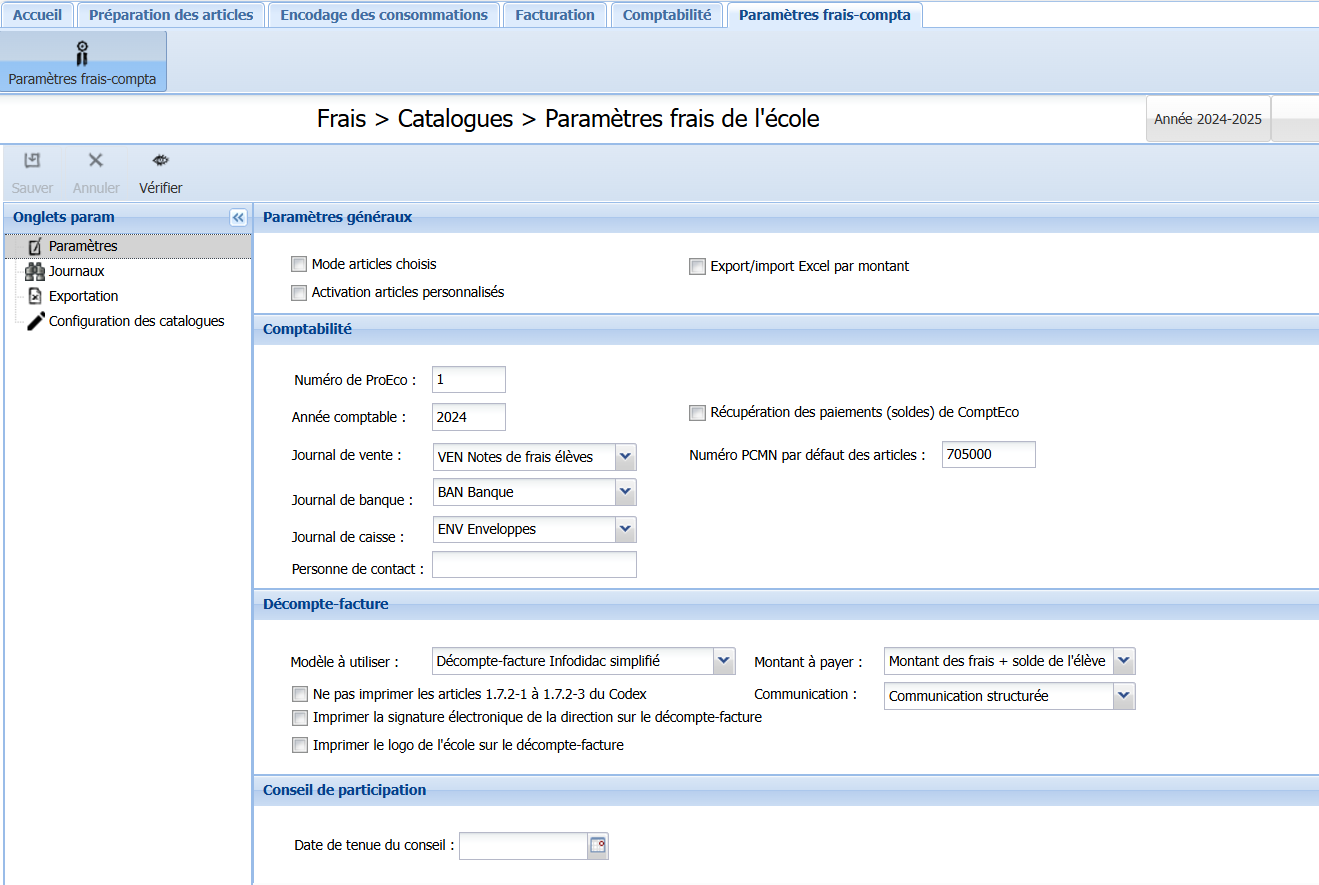
Task: Open the Modèle à utiliser dropdown
Action: (724, 661)
